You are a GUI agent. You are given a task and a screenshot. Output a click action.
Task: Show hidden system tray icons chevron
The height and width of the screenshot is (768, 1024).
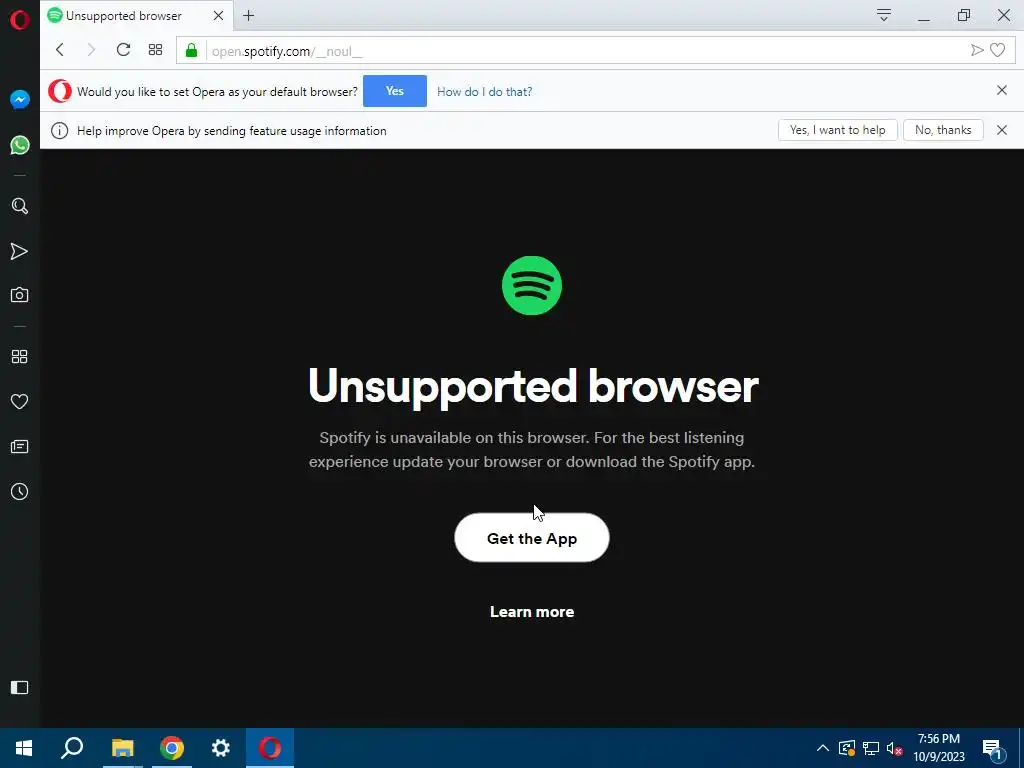pyautogui.click(x=823, y=748)
